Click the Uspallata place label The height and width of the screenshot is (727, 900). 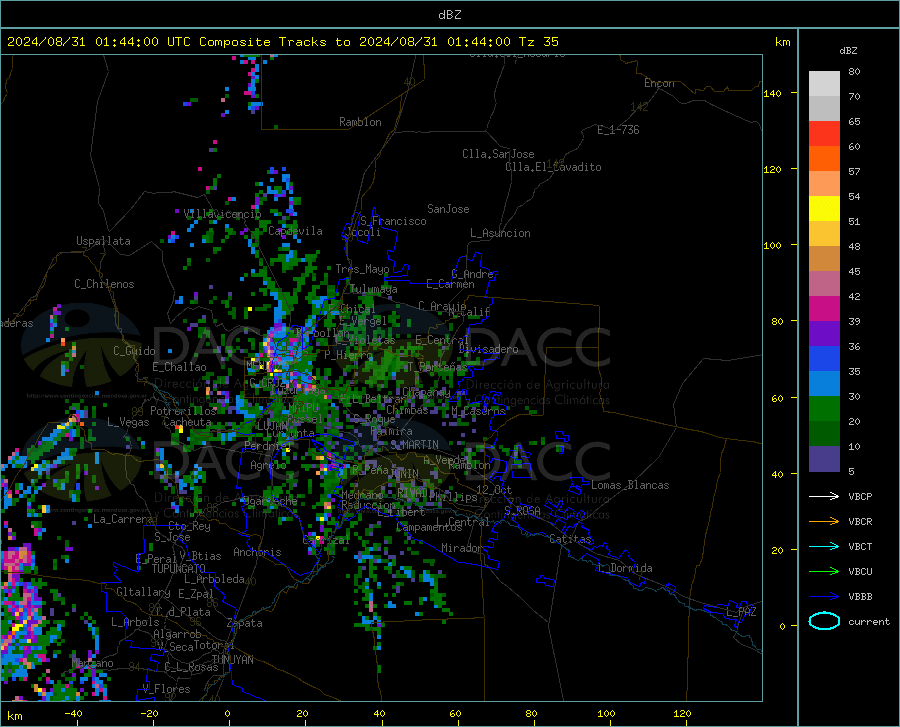tap(103, 241)
